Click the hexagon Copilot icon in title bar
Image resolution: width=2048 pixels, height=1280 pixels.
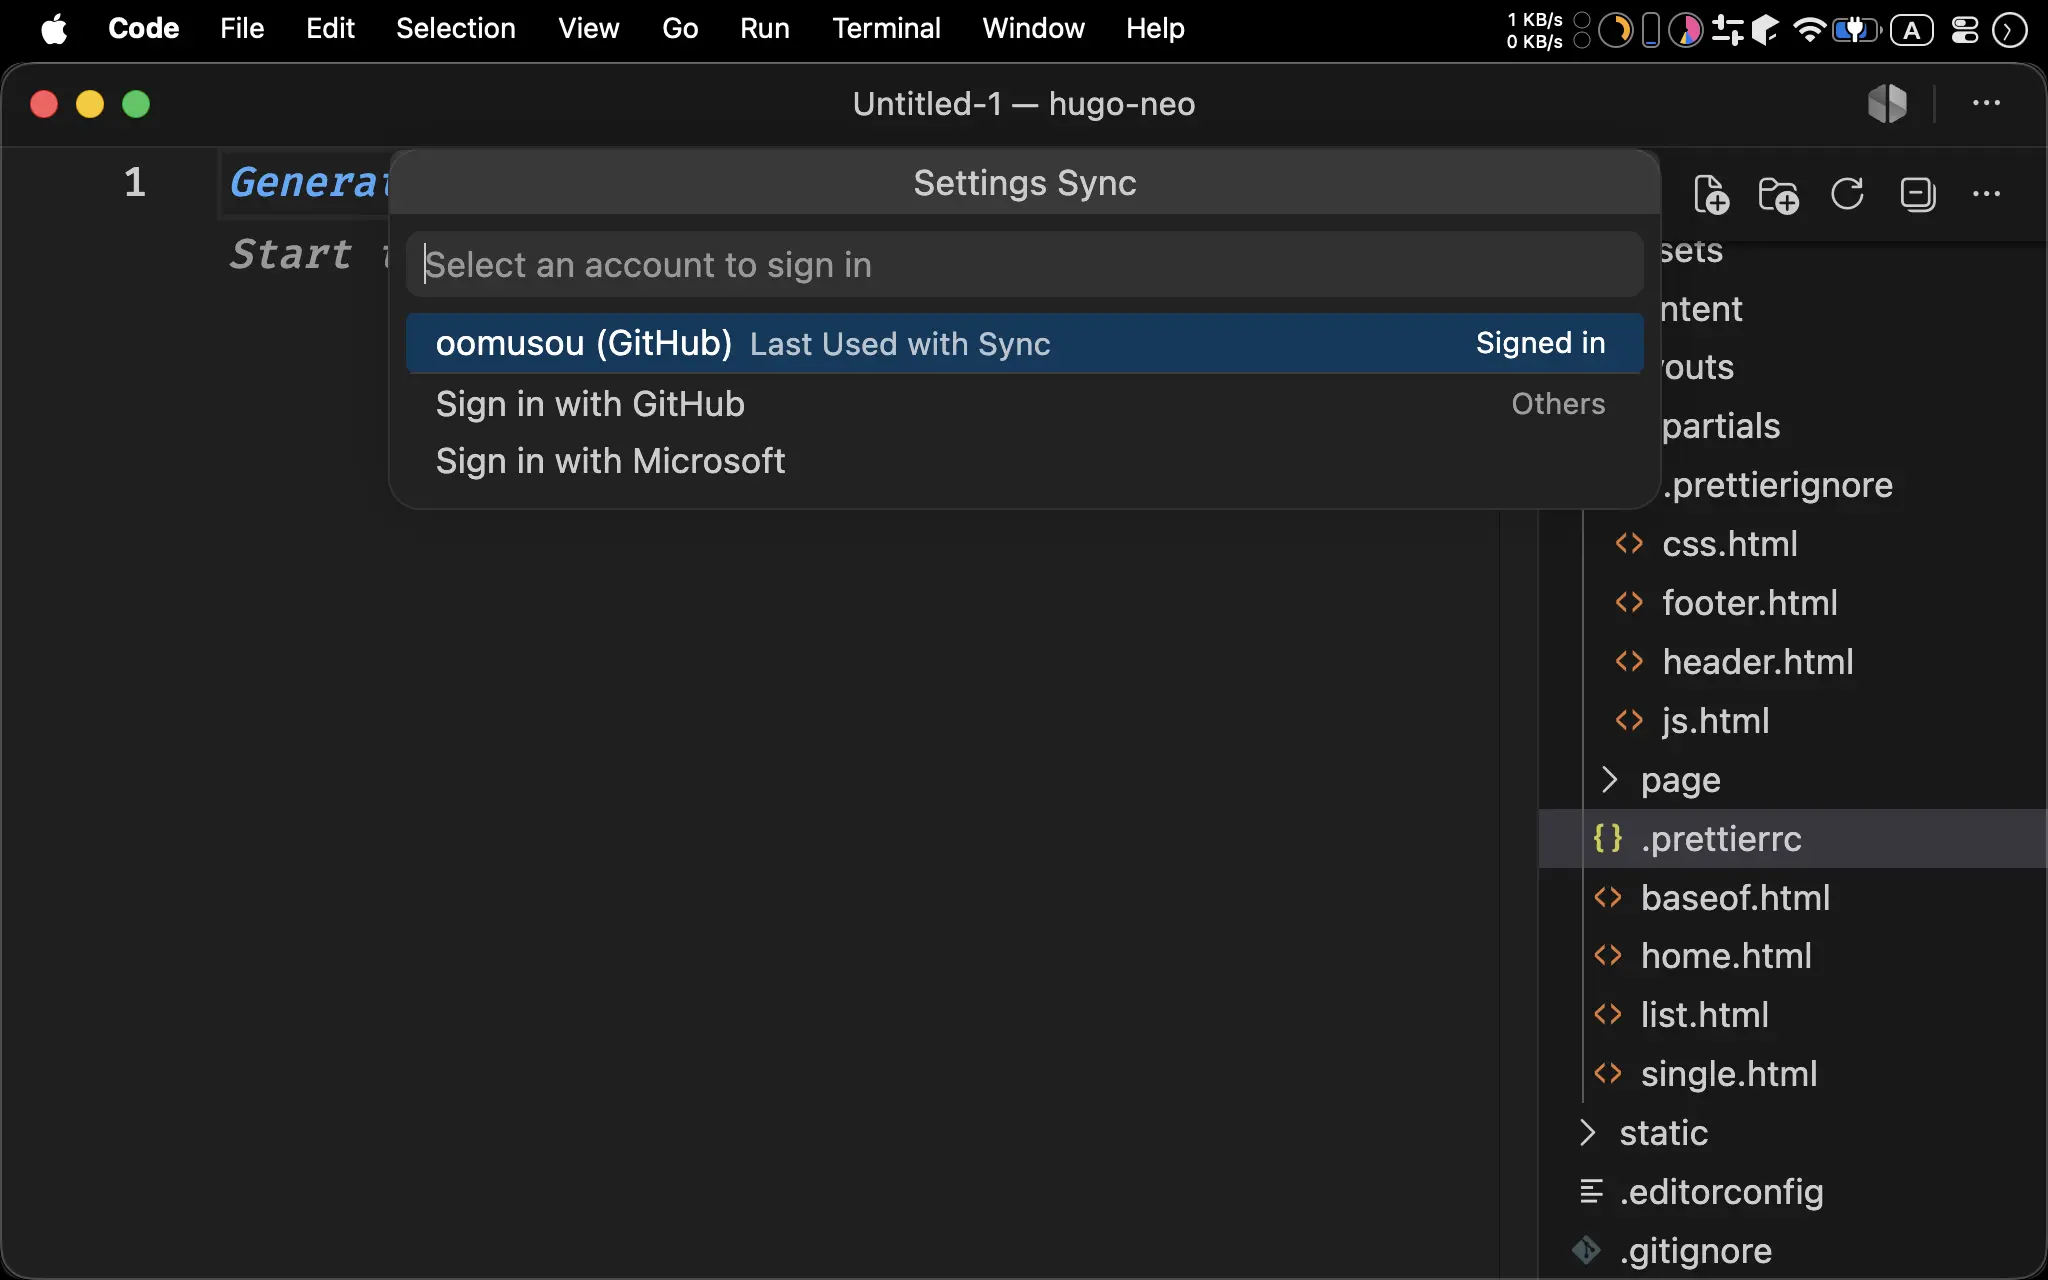(x=1887, y=103)
